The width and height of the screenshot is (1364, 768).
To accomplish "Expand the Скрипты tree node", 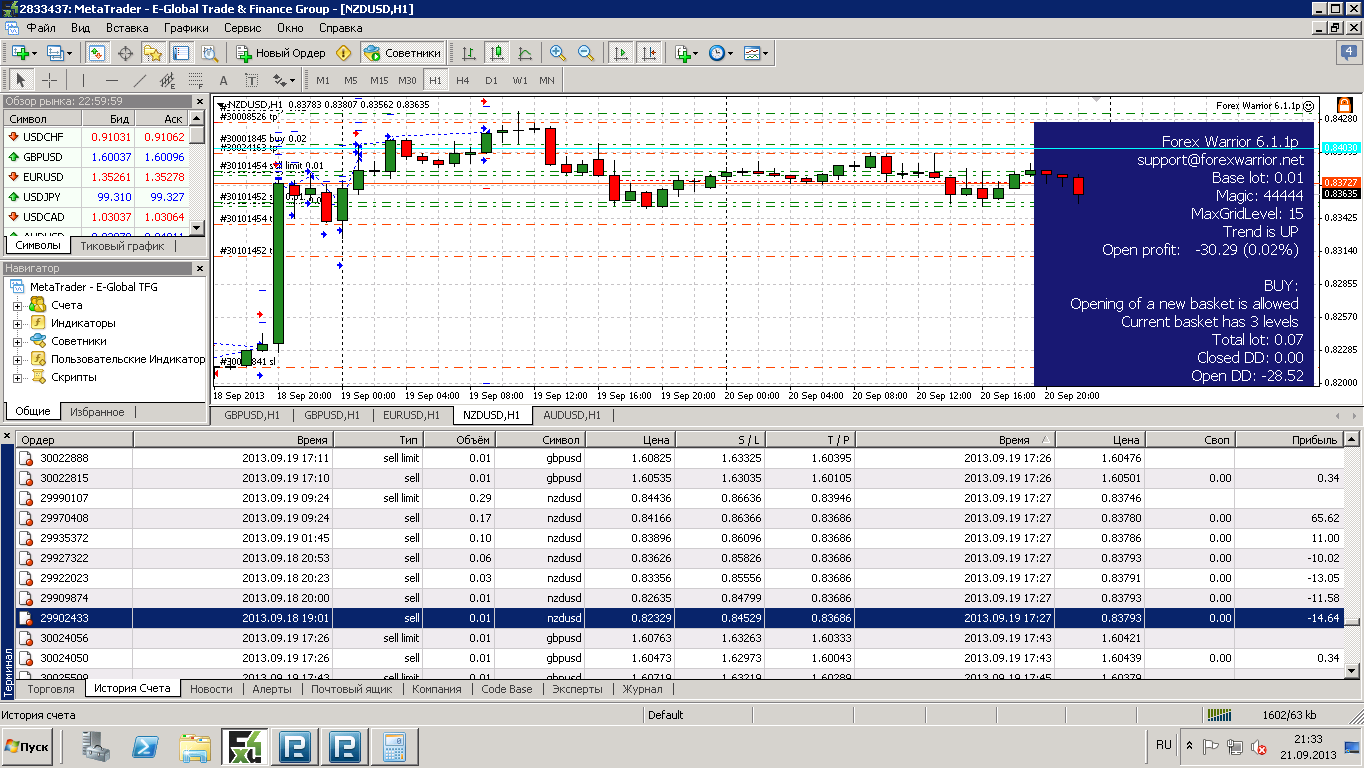I will pyautogui.click(x=17, y=377).
